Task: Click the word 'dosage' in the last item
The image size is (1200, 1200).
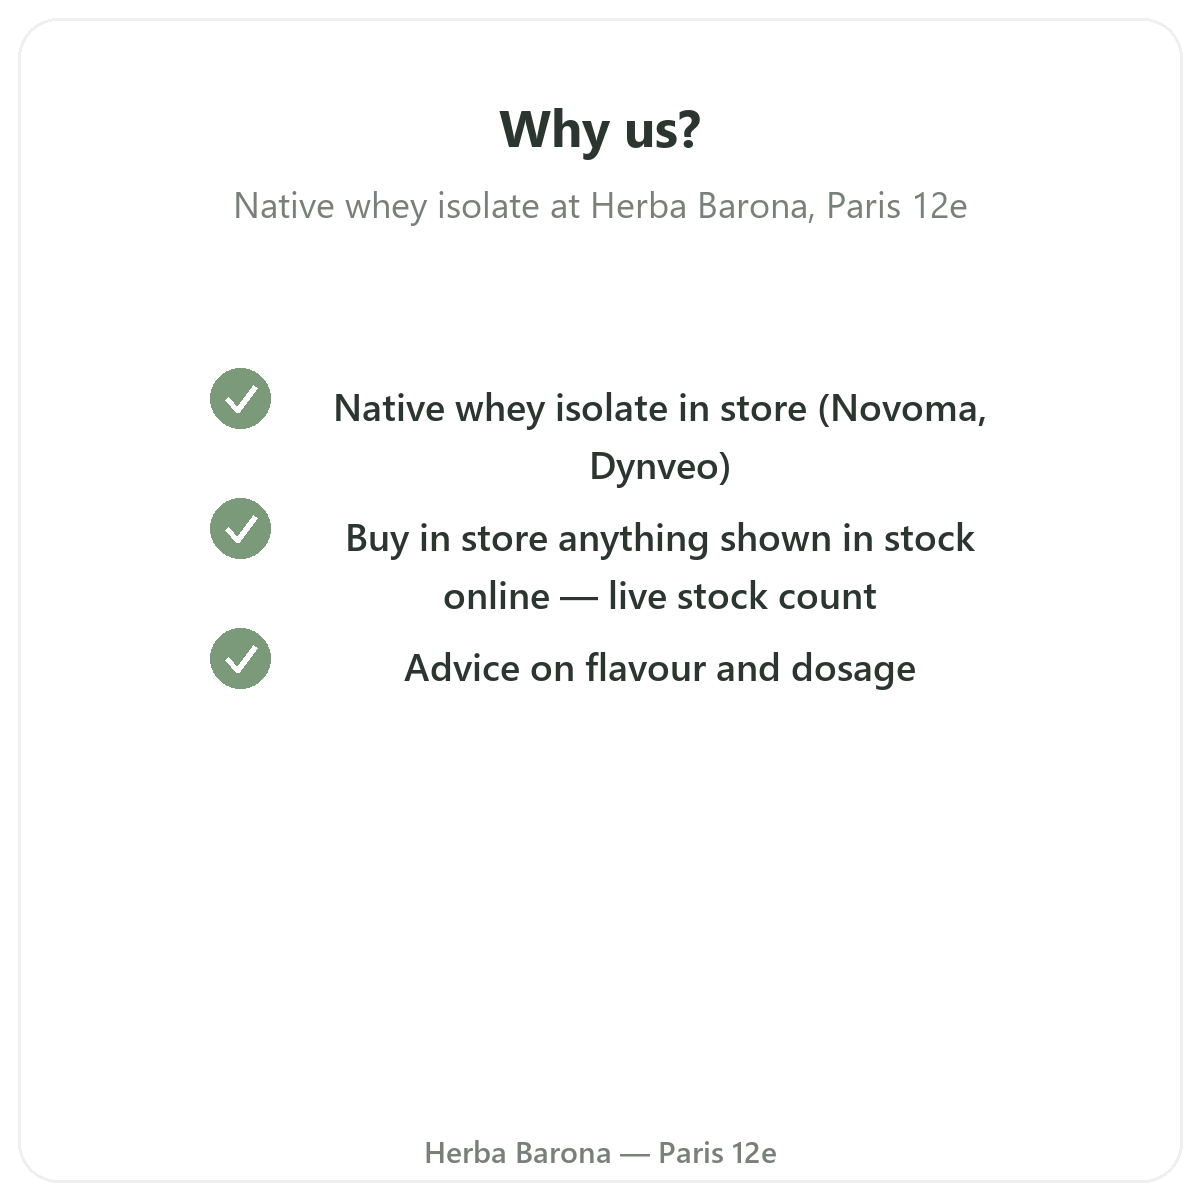Action: click(x=853, y=668)
